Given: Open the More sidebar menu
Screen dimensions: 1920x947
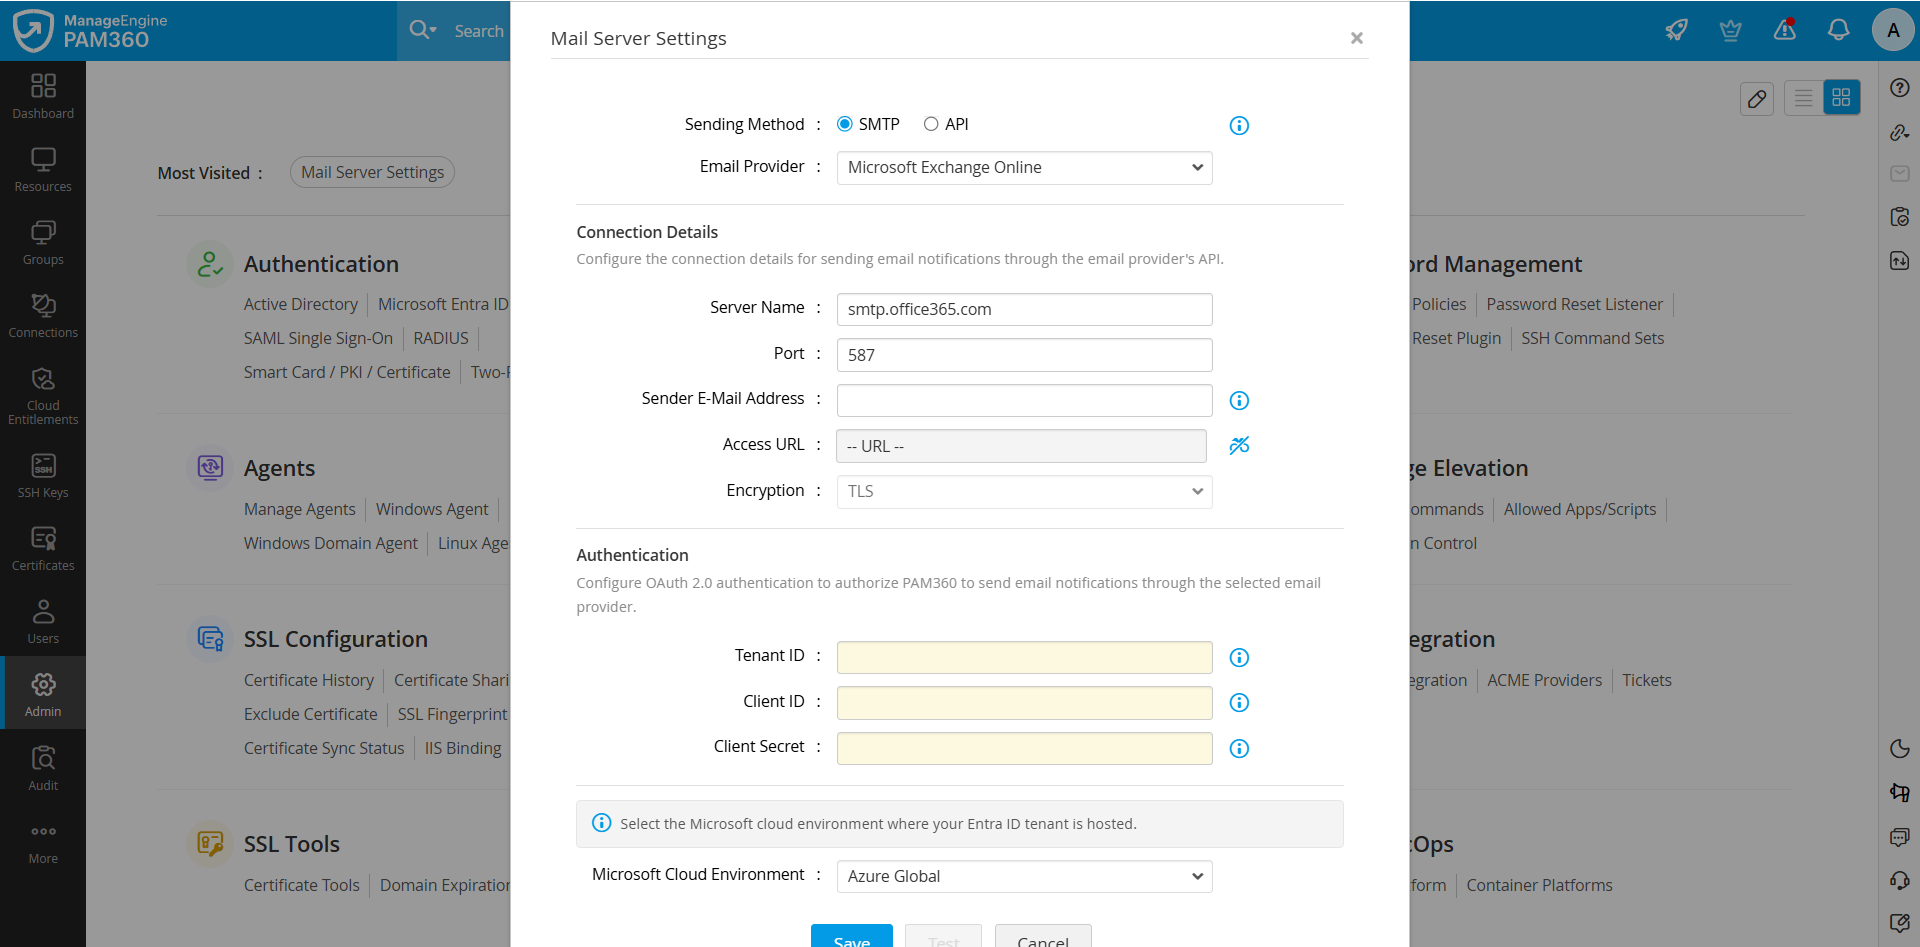Looking at the screenshot, I should (43, 842).
